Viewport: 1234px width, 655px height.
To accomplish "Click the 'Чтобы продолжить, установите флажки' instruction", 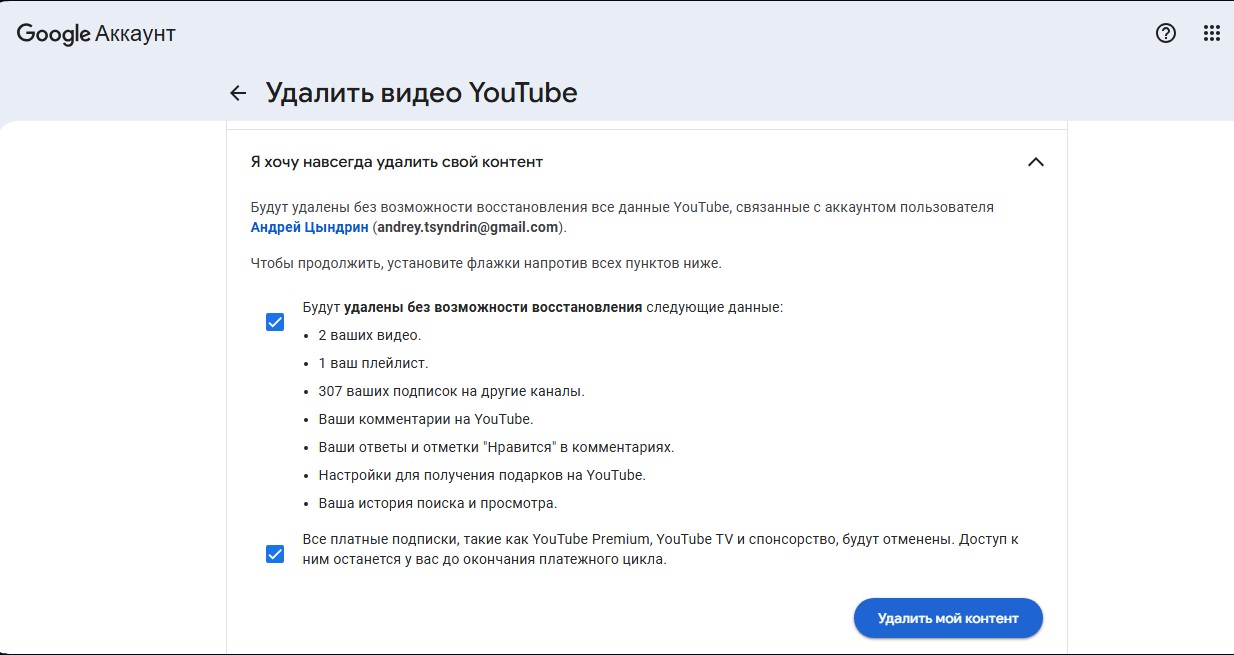I will [x=486, y=263].
